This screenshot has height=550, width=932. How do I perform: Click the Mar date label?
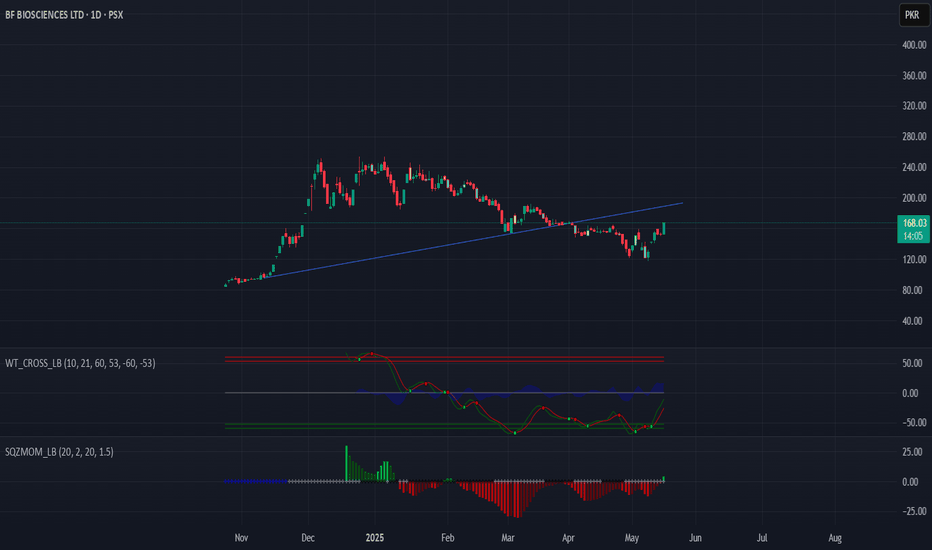[x=508, y=538]
